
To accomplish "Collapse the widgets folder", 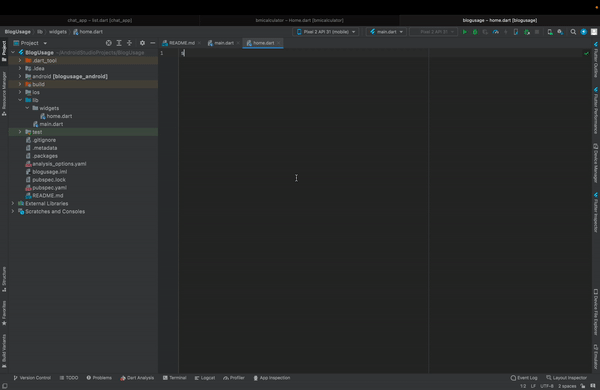I will [27, 108].
